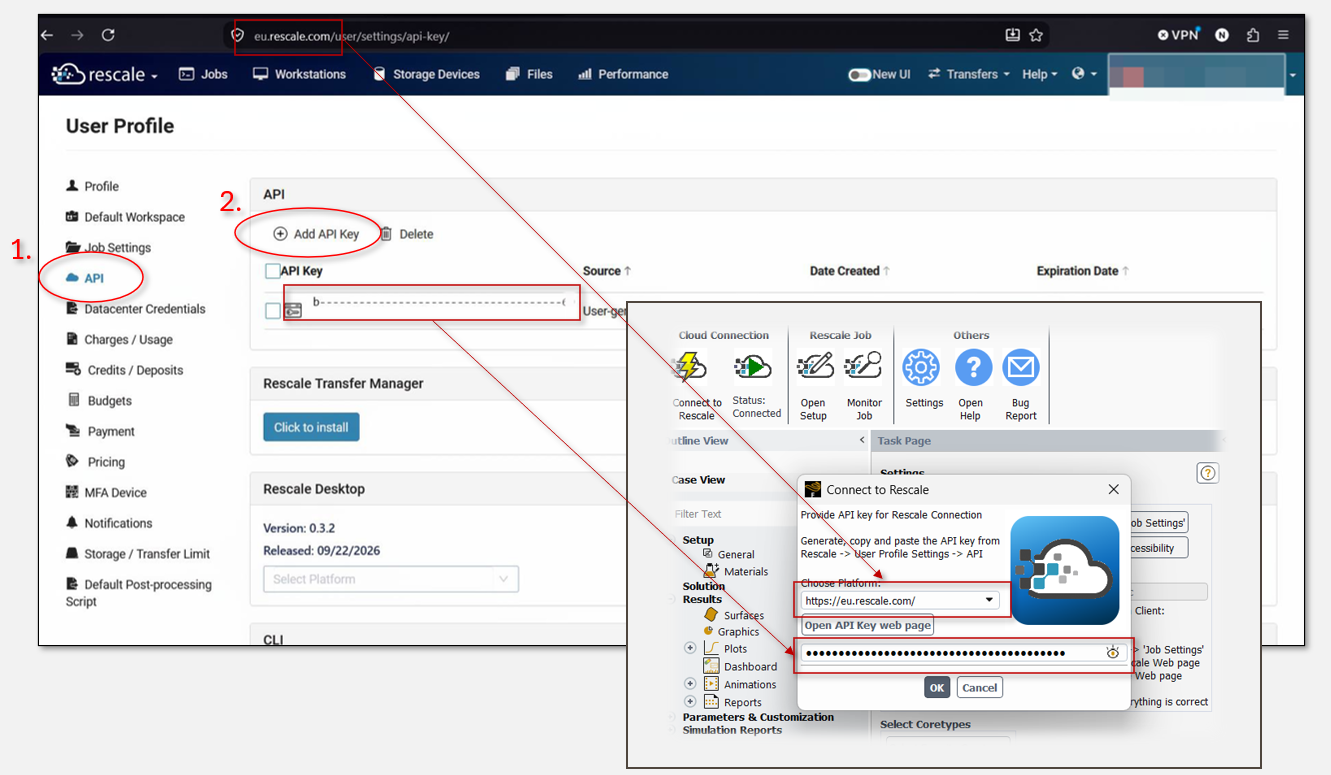Open the Workstations navbar item
The height and width of the screenshot is (775, 1331).
click(299, 74)
